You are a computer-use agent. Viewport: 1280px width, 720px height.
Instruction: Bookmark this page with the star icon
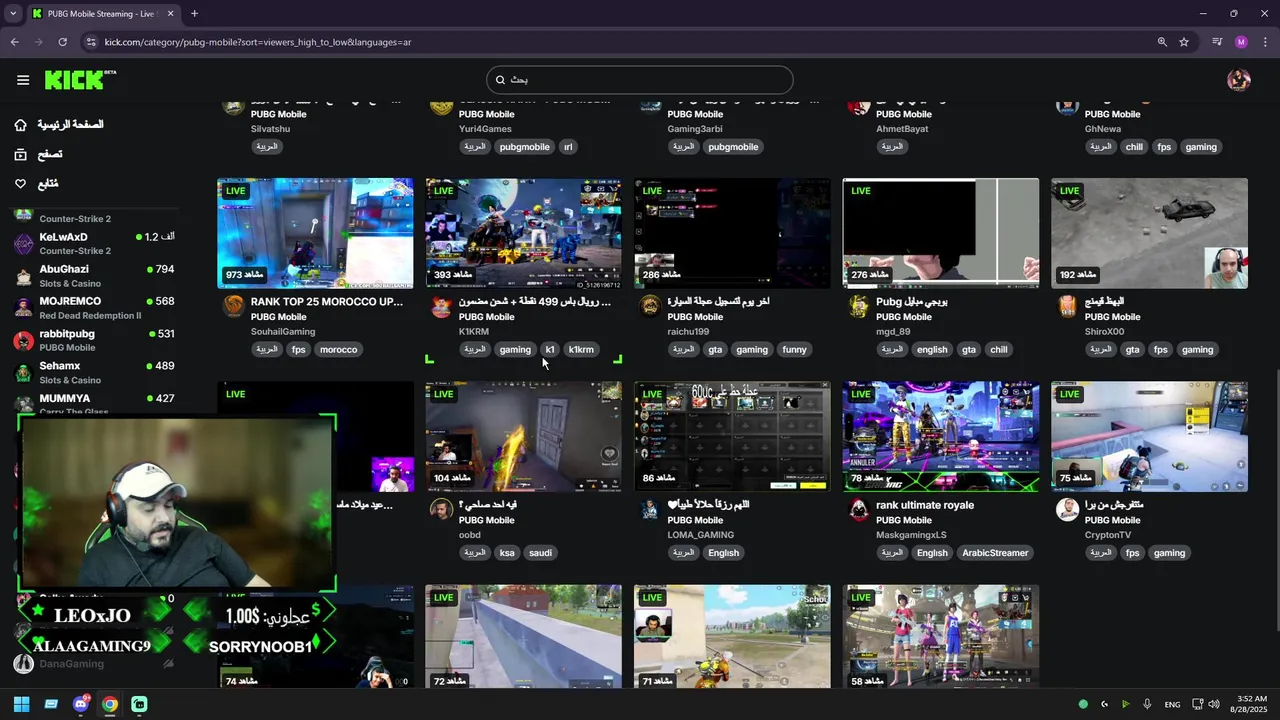point(1184,42)
